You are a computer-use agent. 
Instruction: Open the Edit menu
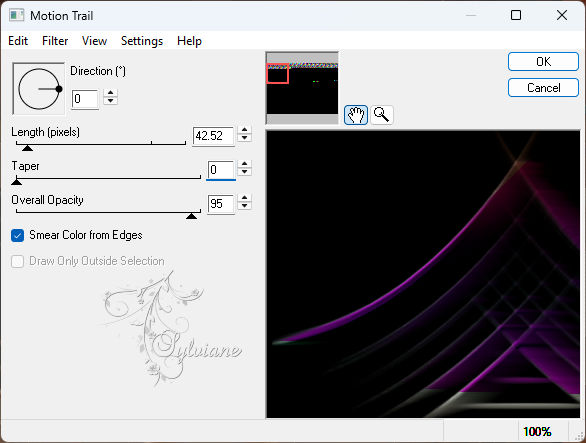coord(18,41)
